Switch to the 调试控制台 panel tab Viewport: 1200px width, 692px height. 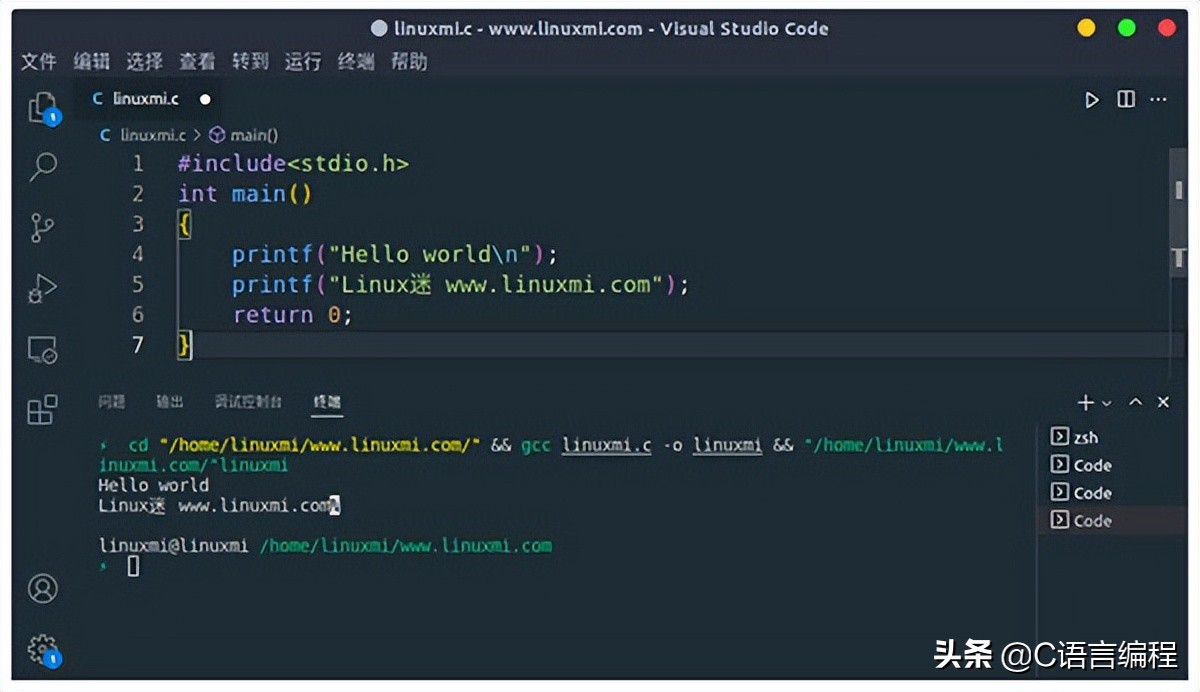tap(248, 402)
